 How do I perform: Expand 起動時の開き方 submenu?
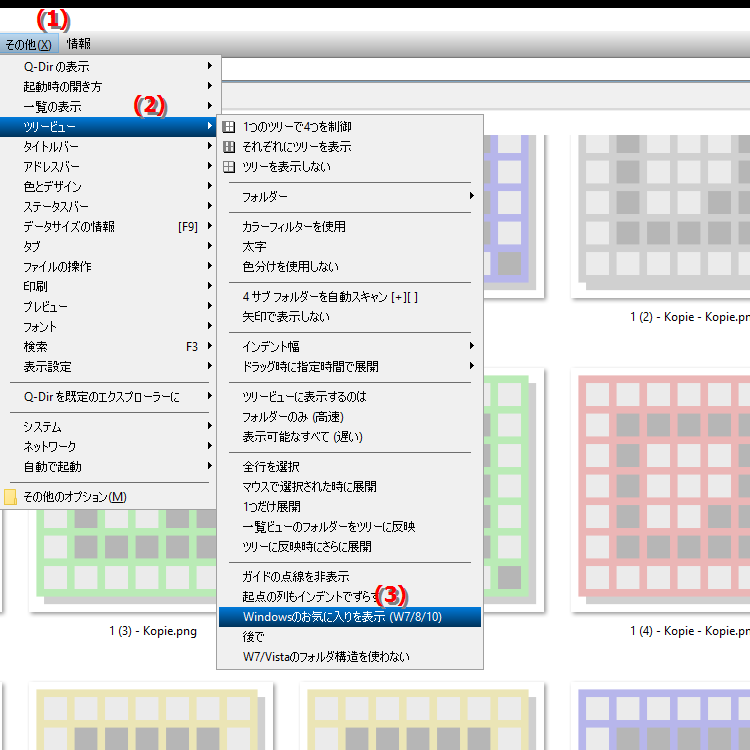(109, 86)
